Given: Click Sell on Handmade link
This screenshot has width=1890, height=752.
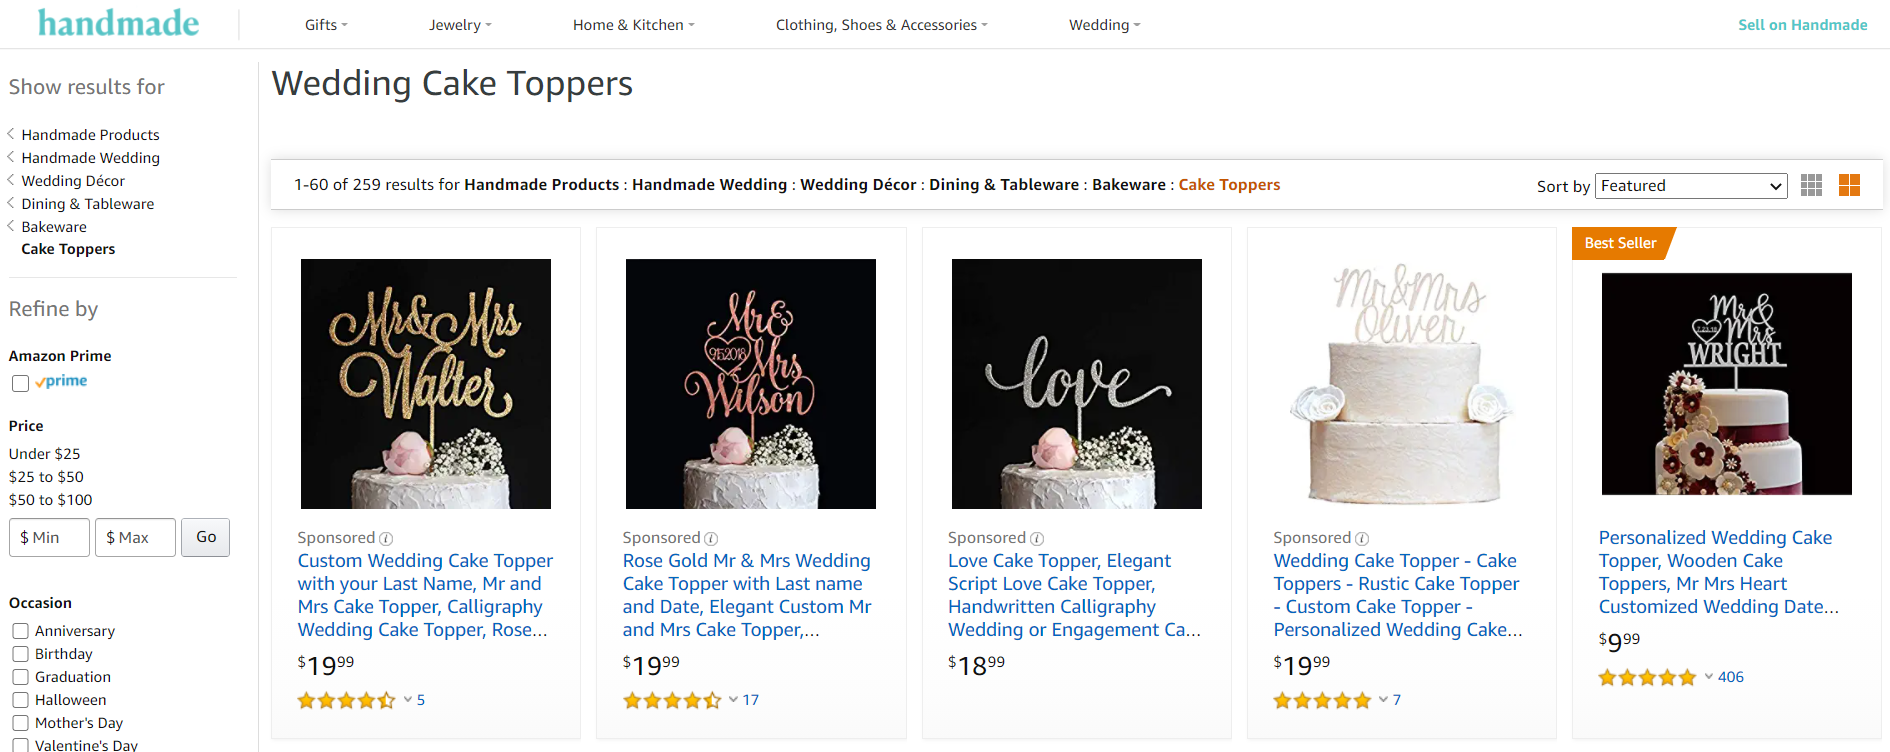Looking at the screenshot, I should click(1802, 25).
